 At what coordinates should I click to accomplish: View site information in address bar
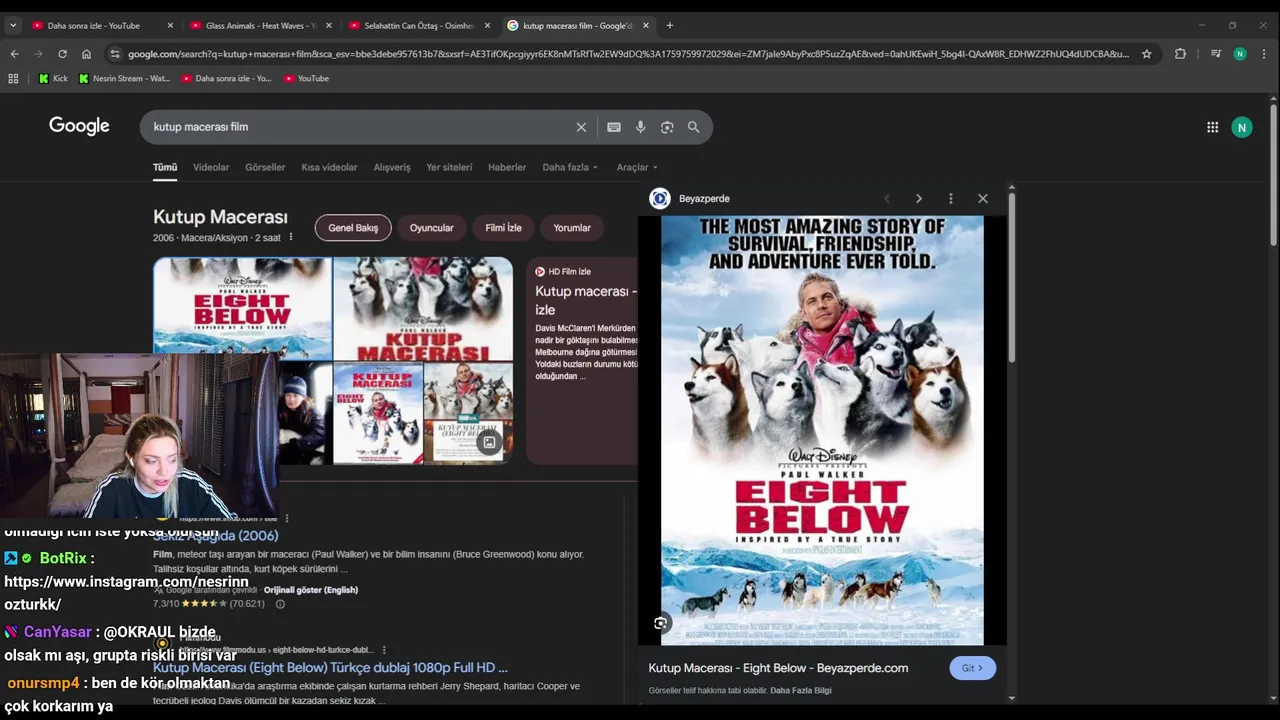tap(115, 54)
